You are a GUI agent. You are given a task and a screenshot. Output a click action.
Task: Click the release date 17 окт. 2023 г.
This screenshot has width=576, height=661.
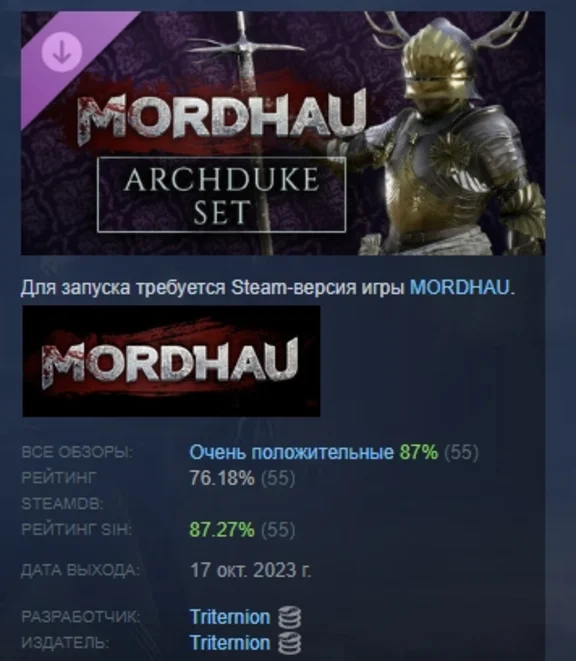point(250,570)
